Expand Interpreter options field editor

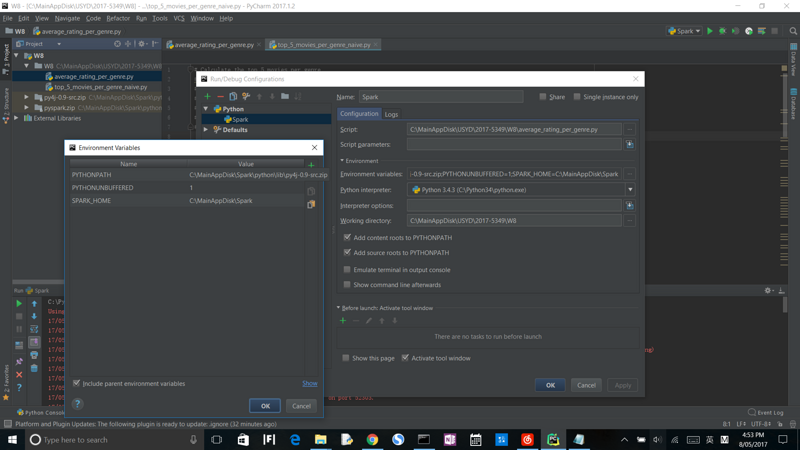click(630, 205)
